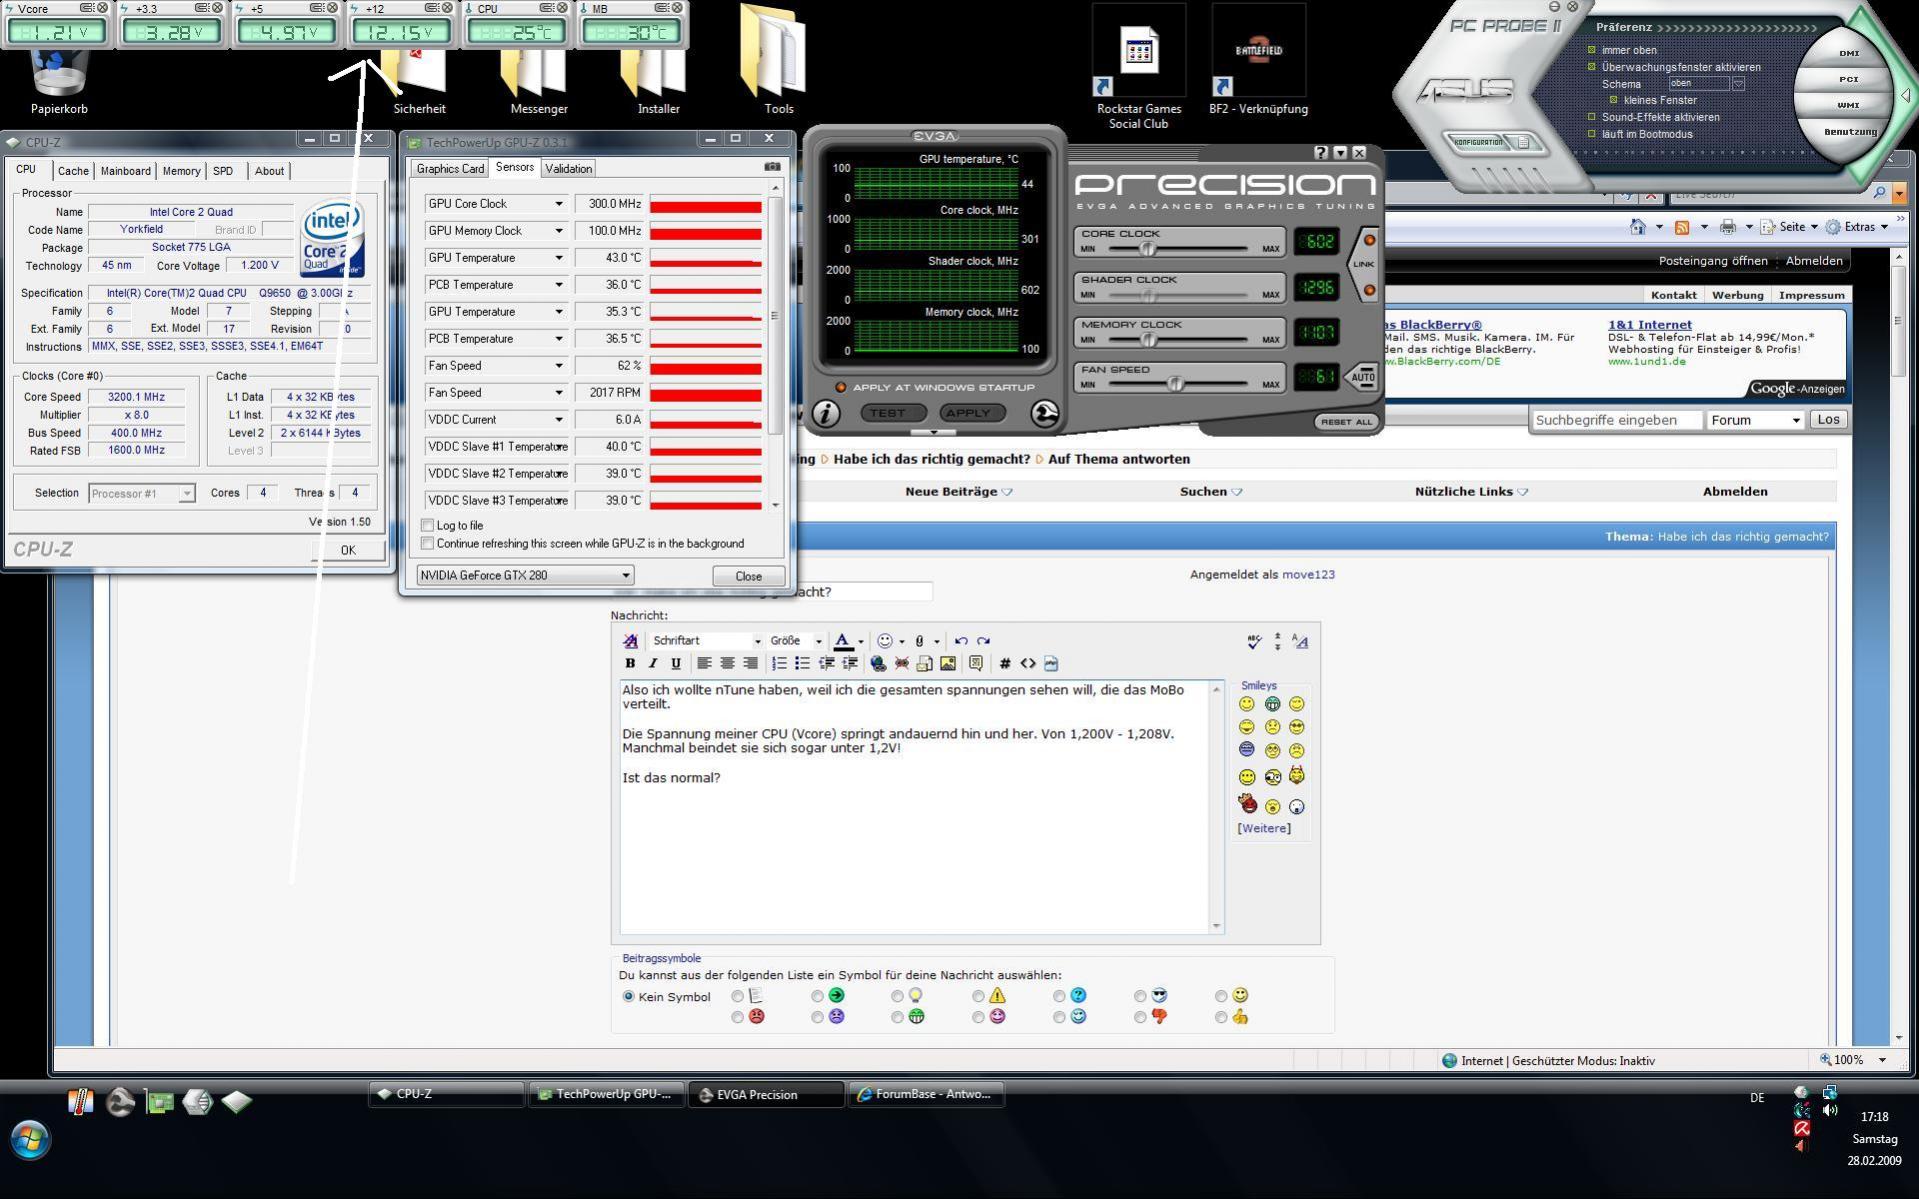The image size is (1919, 1199).
Task: Switch to CPU-Z Memory tab
Action: pos(181,171)
